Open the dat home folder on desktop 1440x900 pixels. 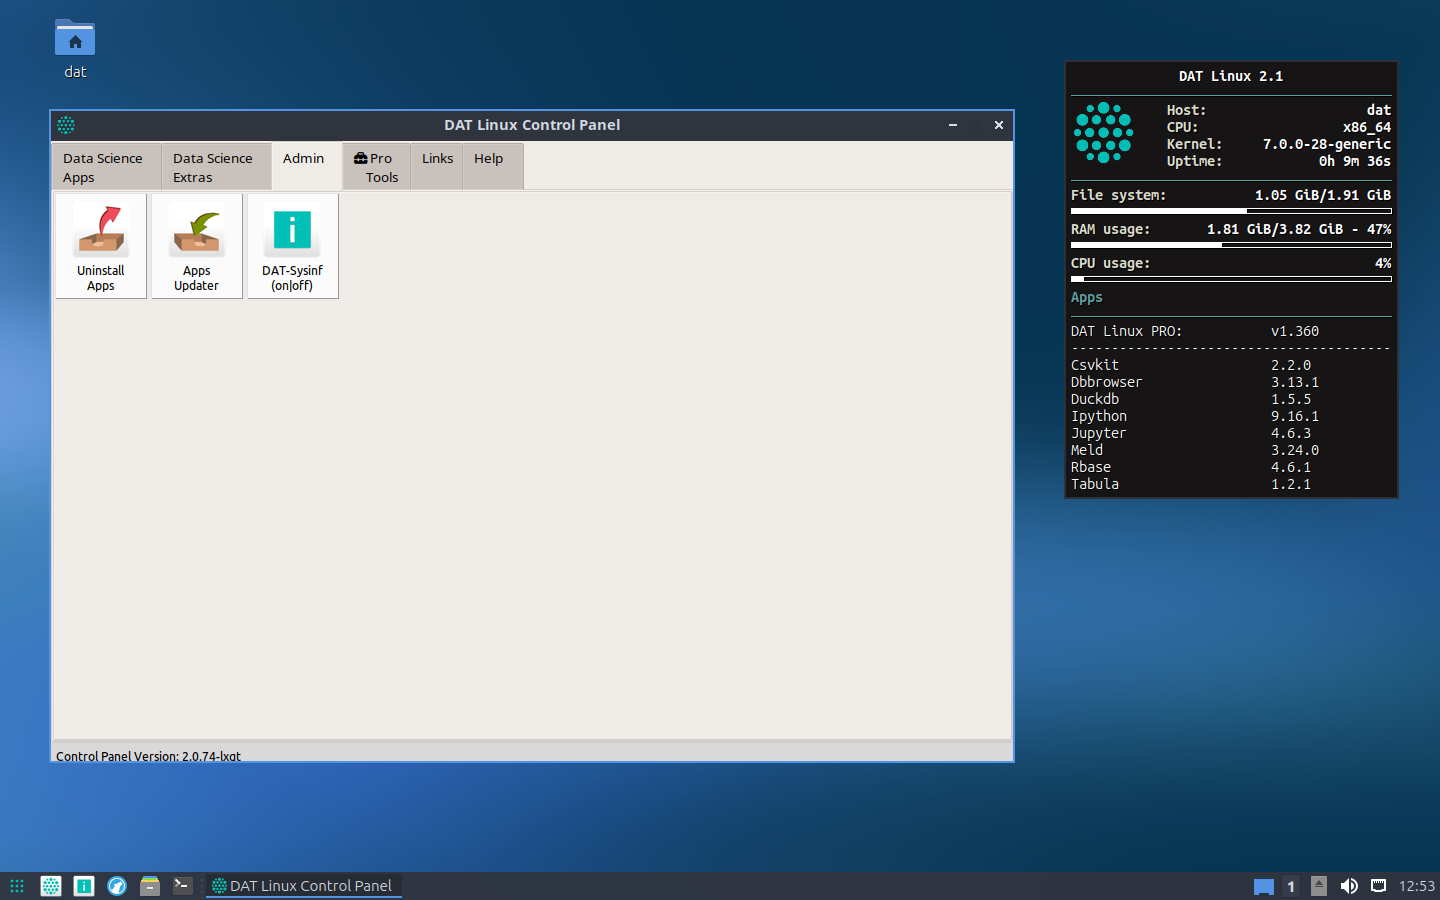click(75, 49)
